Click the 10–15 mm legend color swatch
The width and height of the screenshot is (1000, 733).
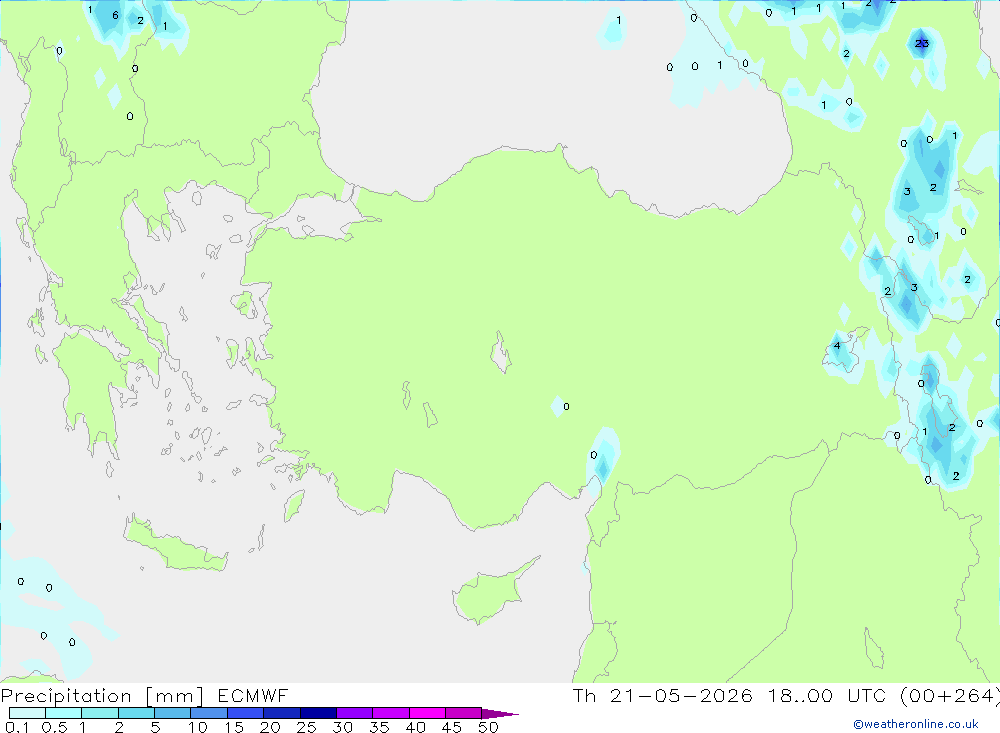pyautogui.click(x=209, y=713)
